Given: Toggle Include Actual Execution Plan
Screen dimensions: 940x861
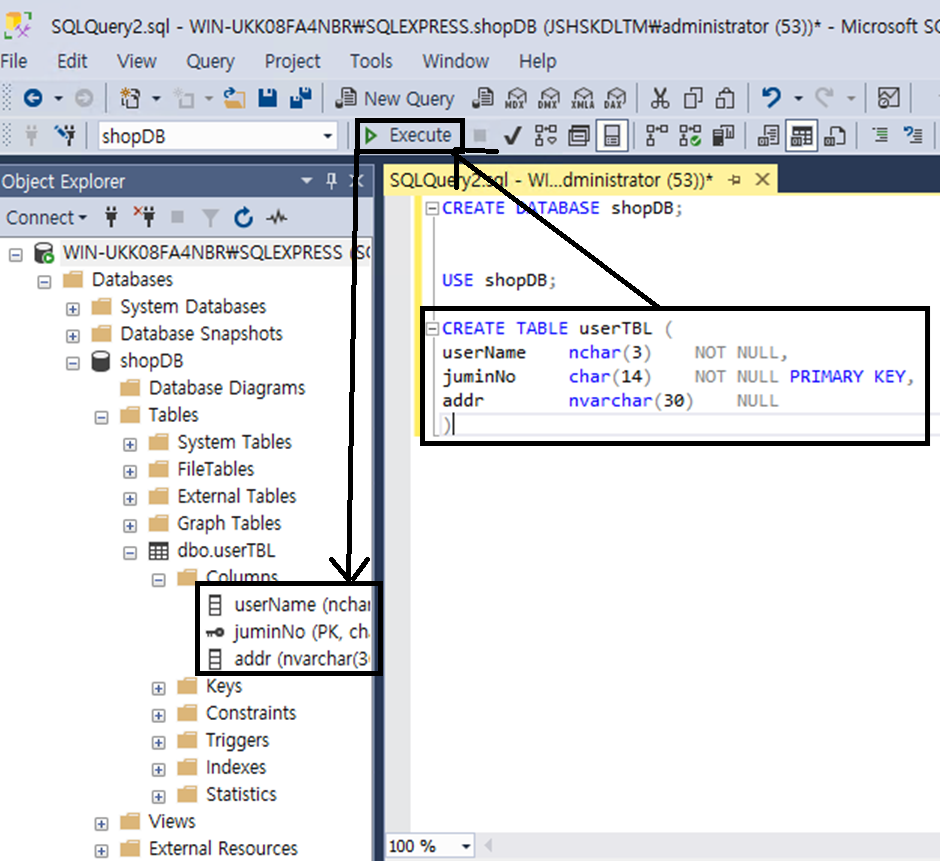Looking at the screenshot, I should click(x=655, y=135).
